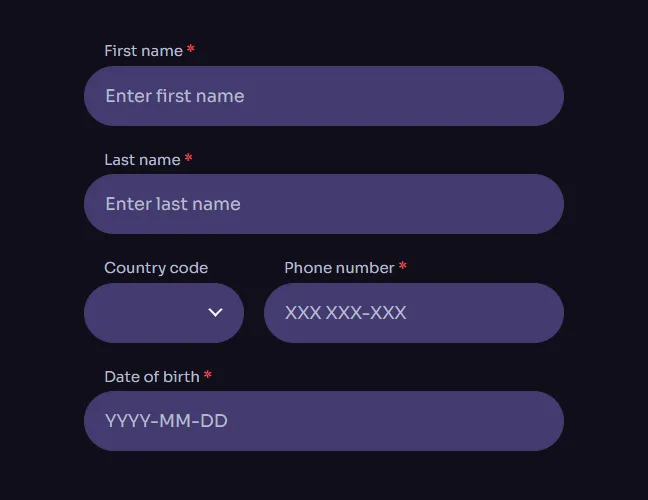The image size is (648, 500).
Task: Open the Country code dropdown
Action: pyautogui.click(x=164, y=313)
